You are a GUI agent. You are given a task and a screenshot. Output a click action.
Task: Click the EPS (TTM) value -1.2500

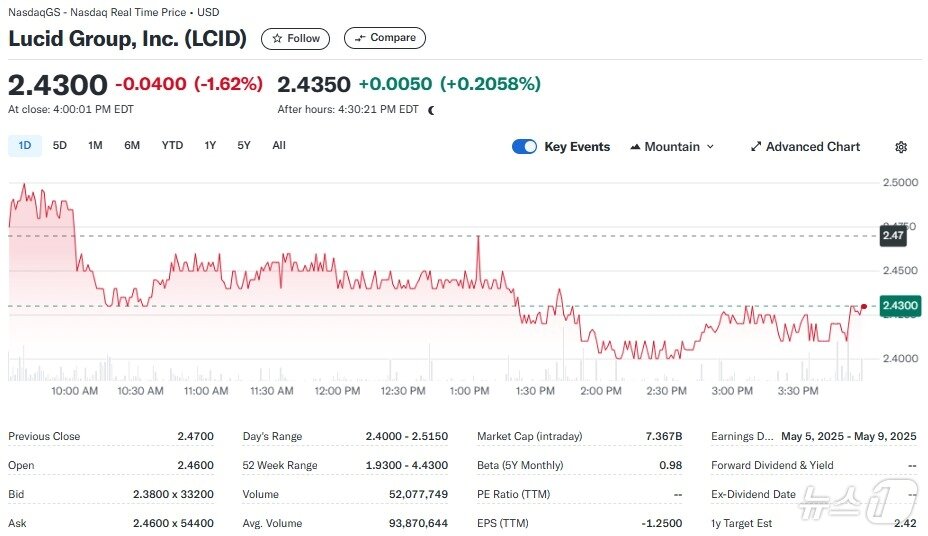662,523
